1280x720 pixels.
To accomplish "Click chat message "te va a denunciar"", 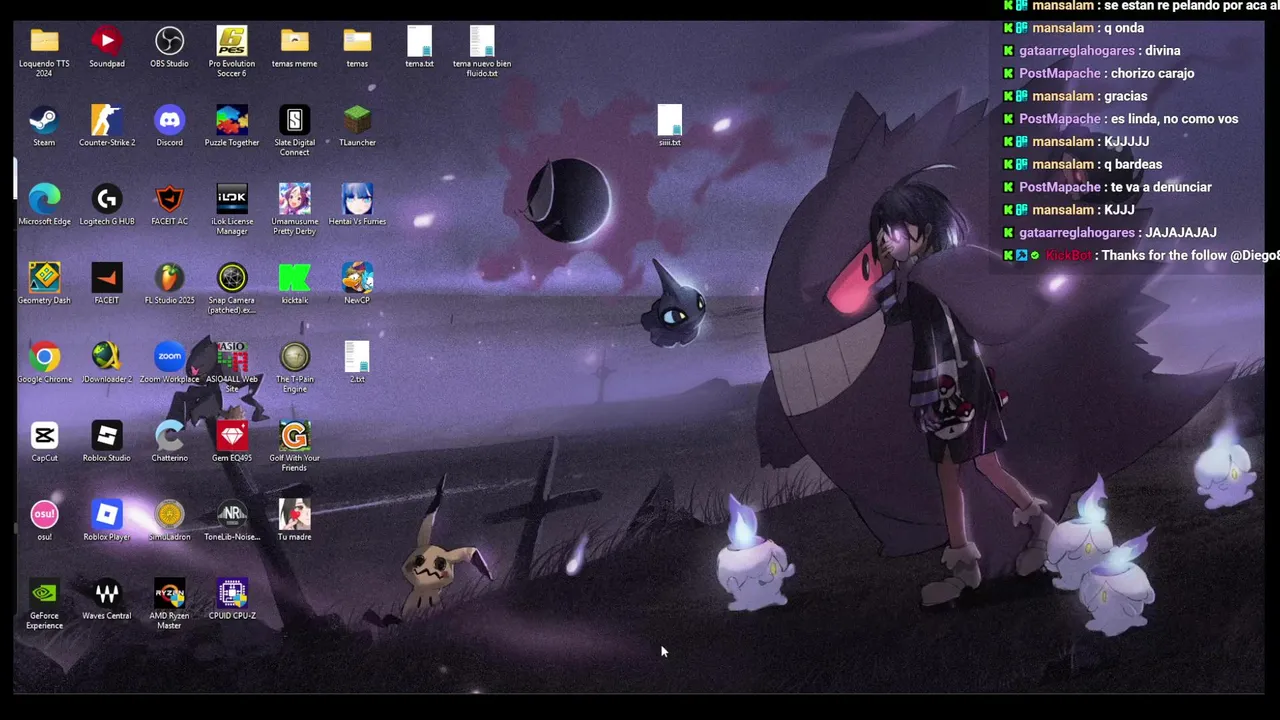I will pyautogui.click(x=1161, y=187).
